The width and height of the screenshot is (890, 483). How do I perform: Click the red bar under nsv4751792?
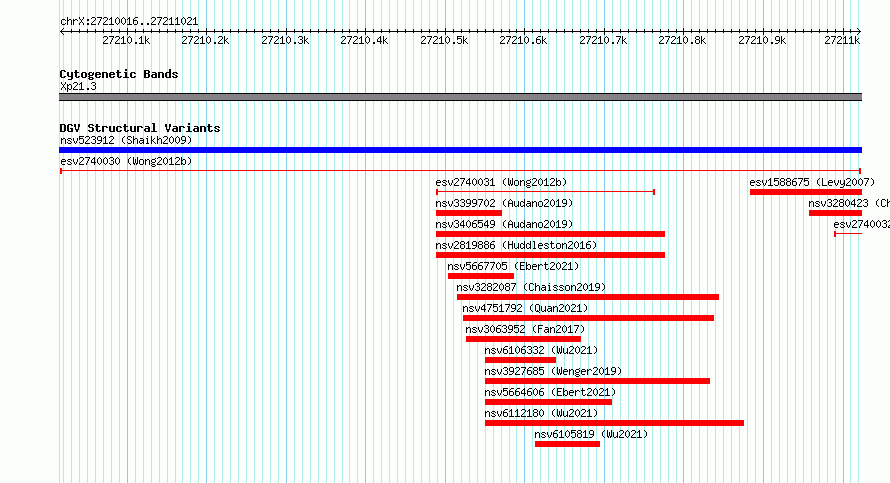point(588,318)
